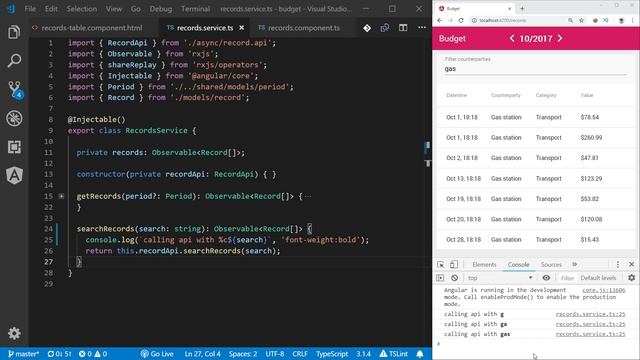Click Spaces: 2 indentation setting
This screenshot has width=640, height=360.
click(243, 354)
